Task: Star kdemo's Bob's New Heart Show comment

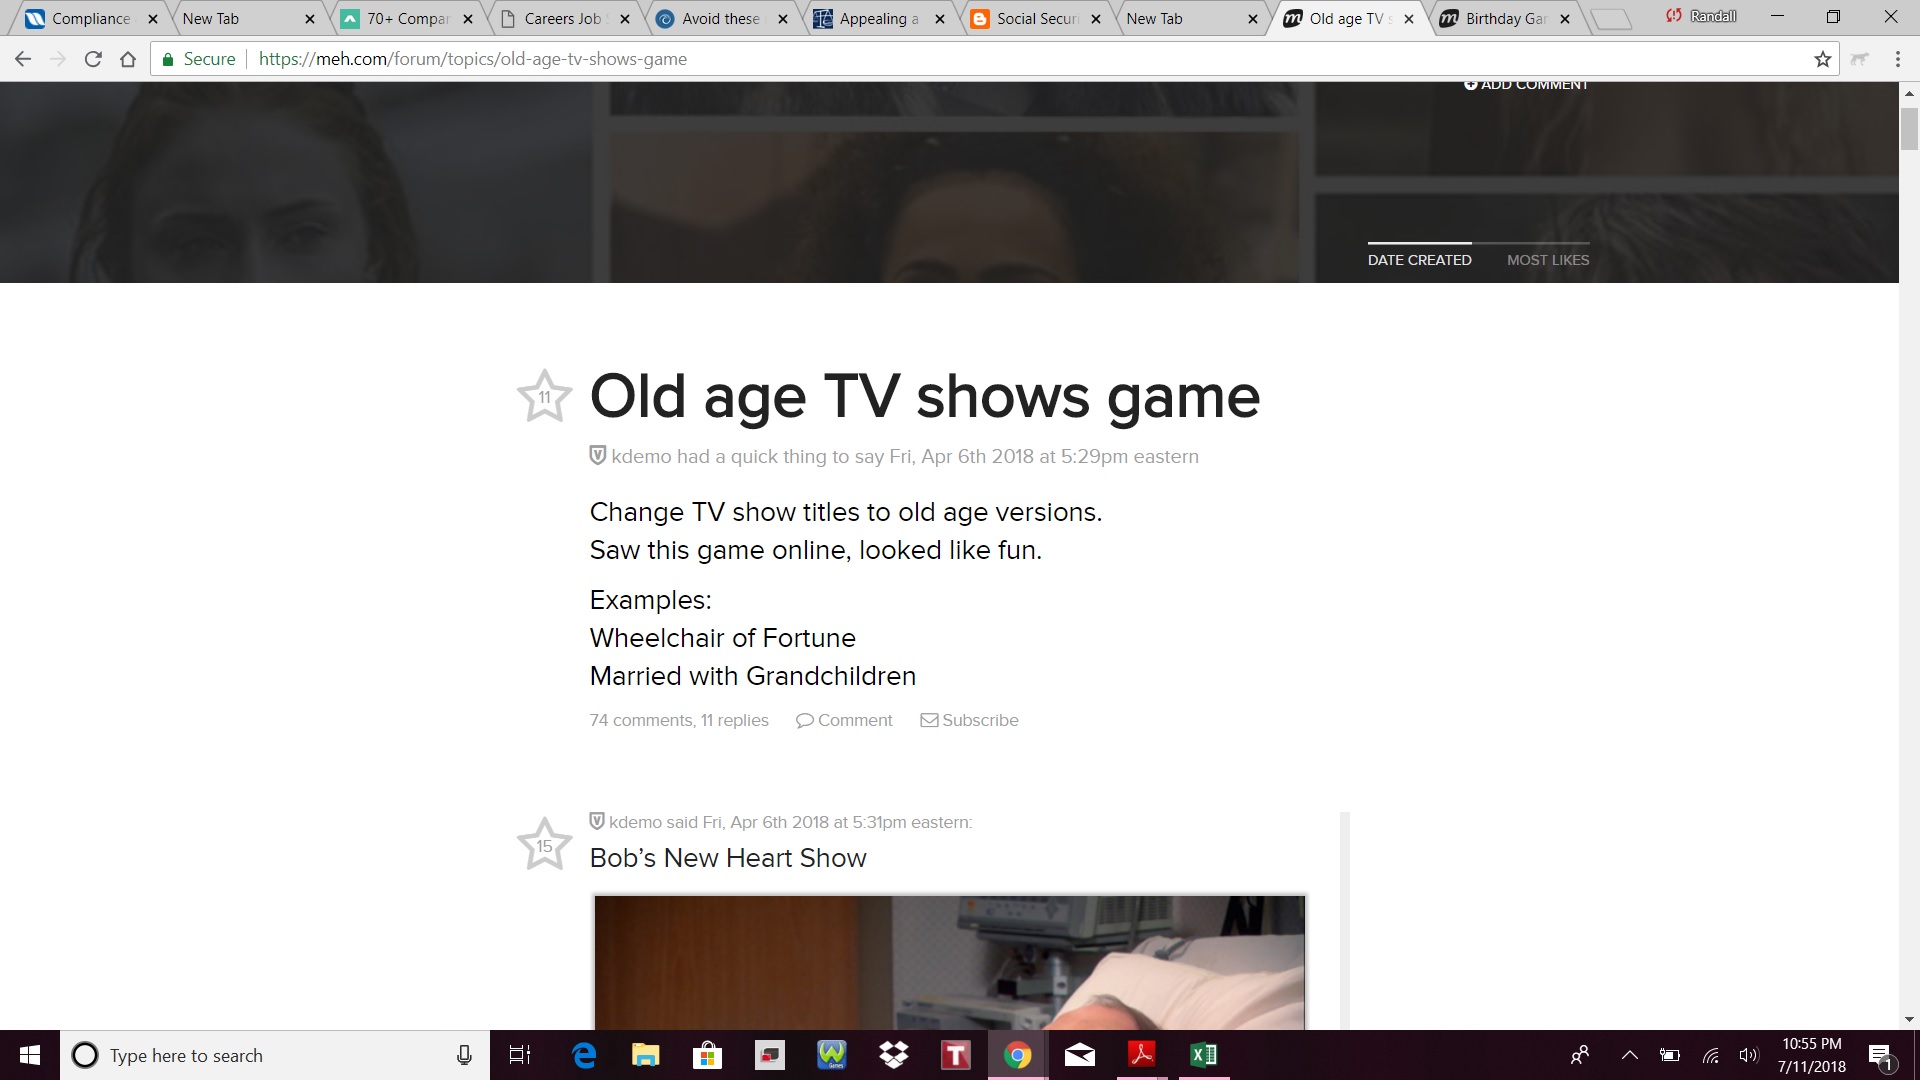Action: click(x=544, y=845)
